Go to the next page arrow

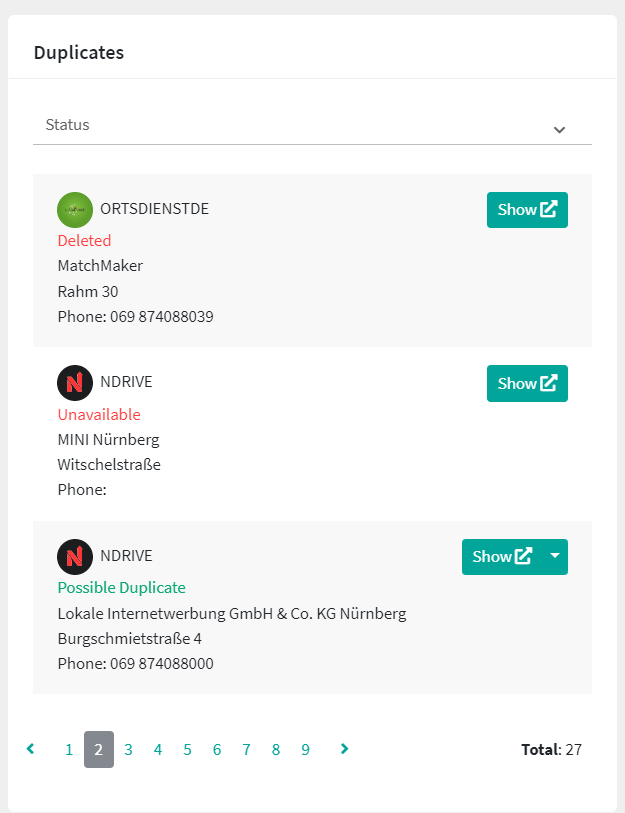(x=345, y=749)
